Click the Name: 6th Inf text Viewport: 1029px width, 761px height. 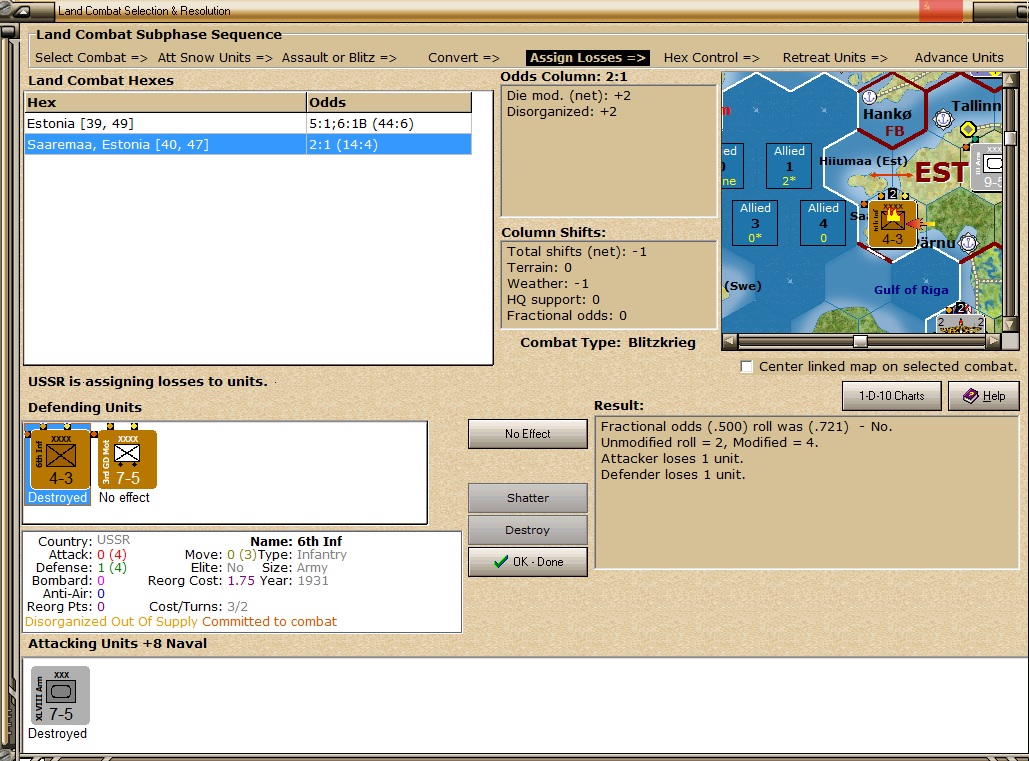(x=296, y=541)
